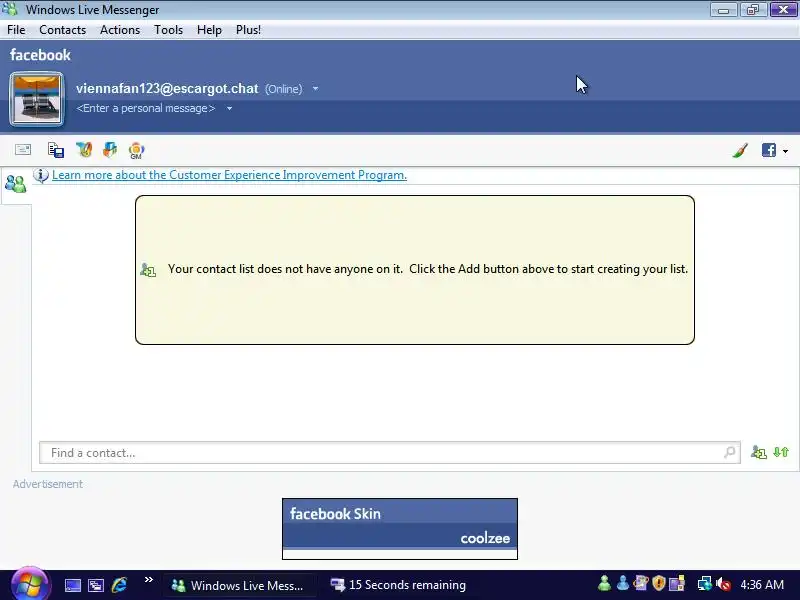Launch Internet Explorer from Quick Launch
The height and width of the screenshot is (600, 800).
click(119, 585)
